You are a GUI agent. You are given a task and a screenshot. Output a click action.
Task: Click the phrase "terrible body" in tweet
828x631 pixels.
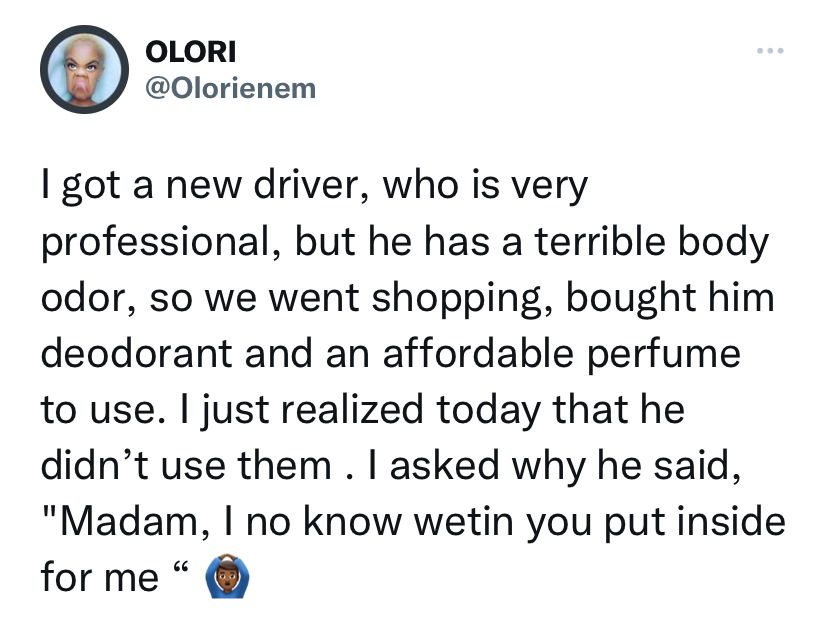pos(652,244)
